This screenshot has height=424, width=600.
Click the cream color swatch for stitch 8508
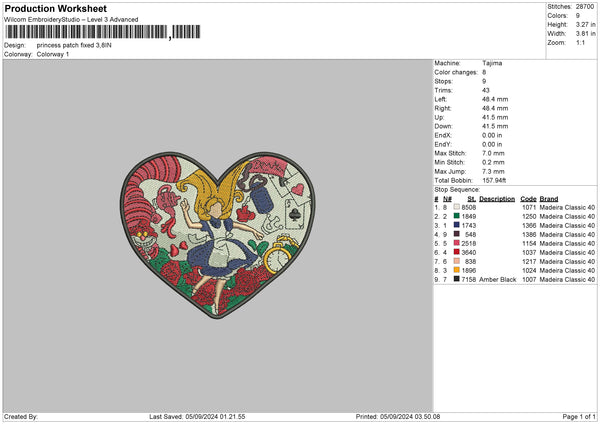(456, 207)
